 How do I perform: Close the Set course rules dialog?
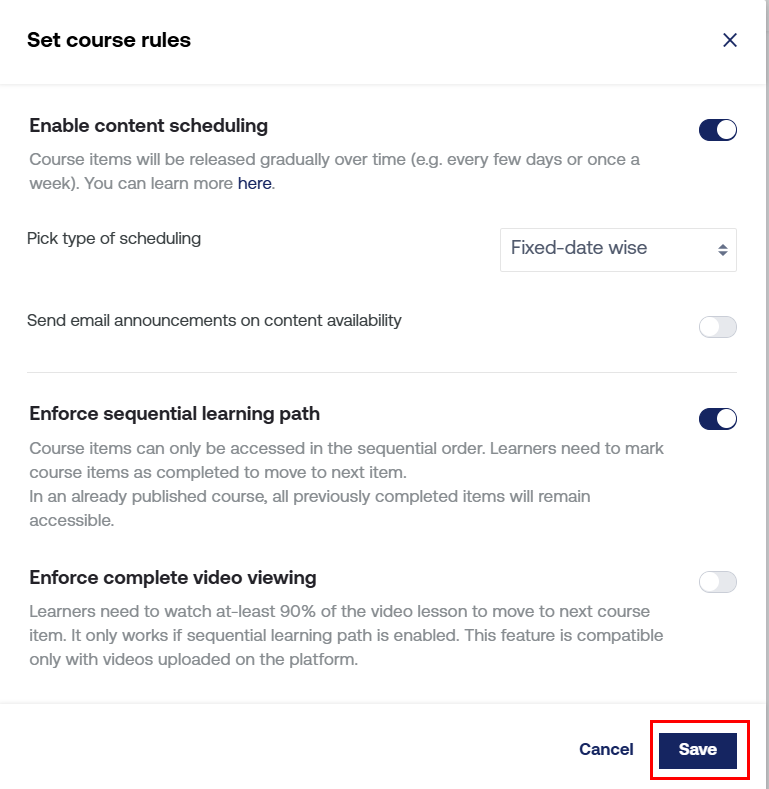coord(730,40)
